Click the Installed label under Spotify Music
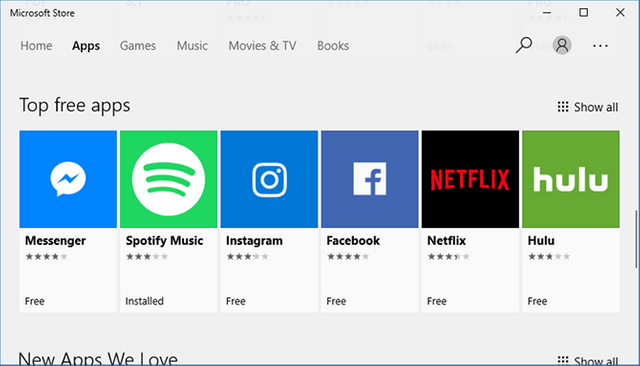 (144, 301)
